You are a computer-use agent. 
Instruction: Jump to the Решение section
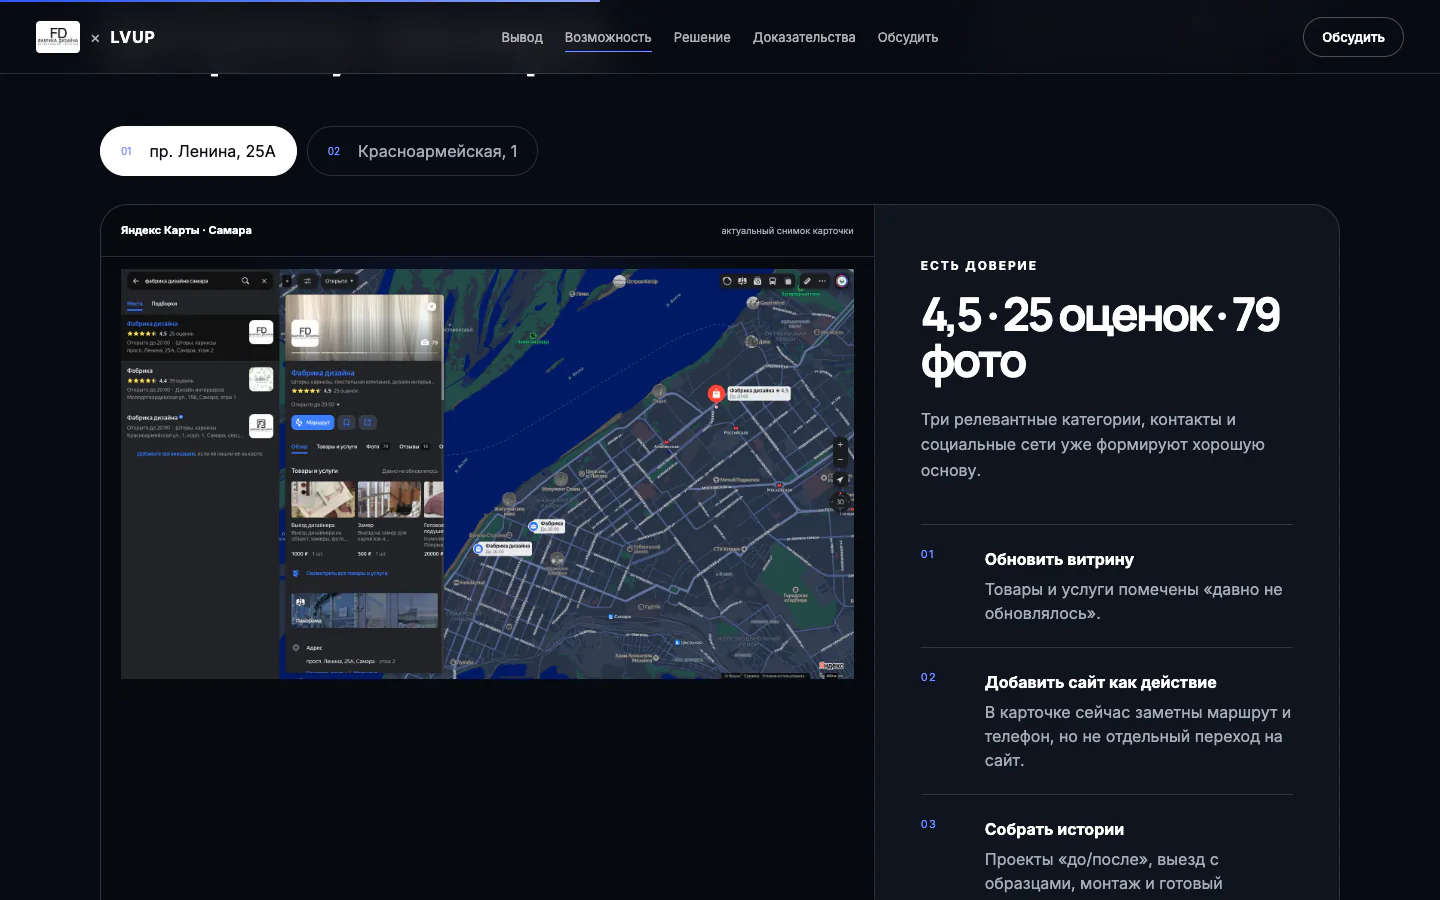702,37
